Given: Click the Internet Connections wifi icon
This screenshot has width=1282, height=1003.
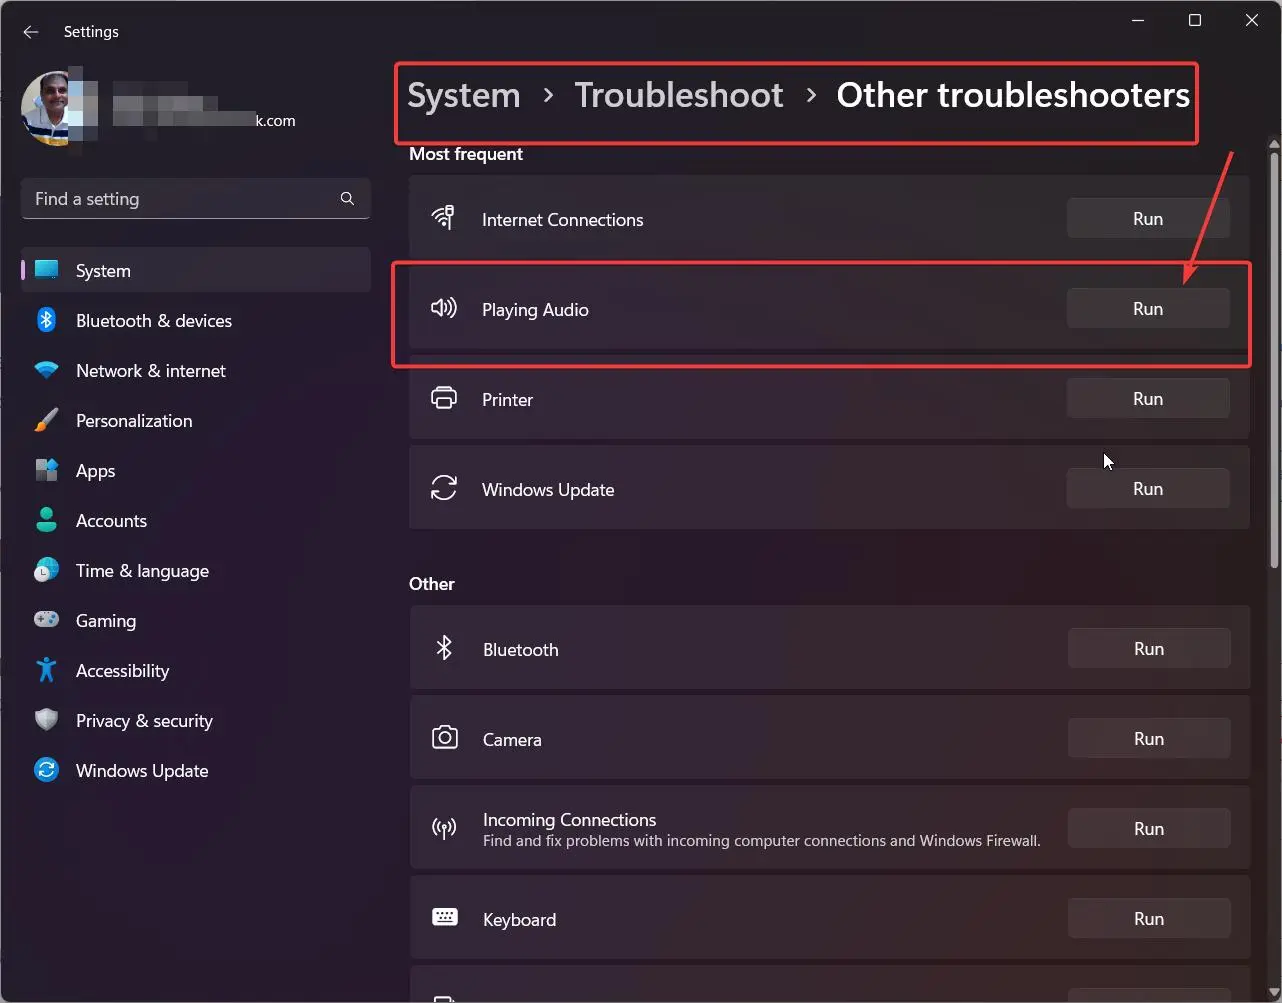Looking at the screenshot, I should click(x=443, y=218).
